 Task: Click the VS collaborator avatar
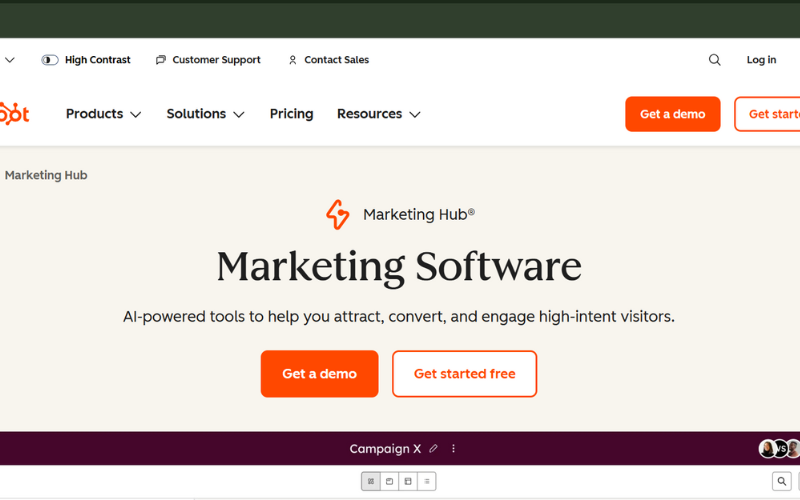[781, 448]
